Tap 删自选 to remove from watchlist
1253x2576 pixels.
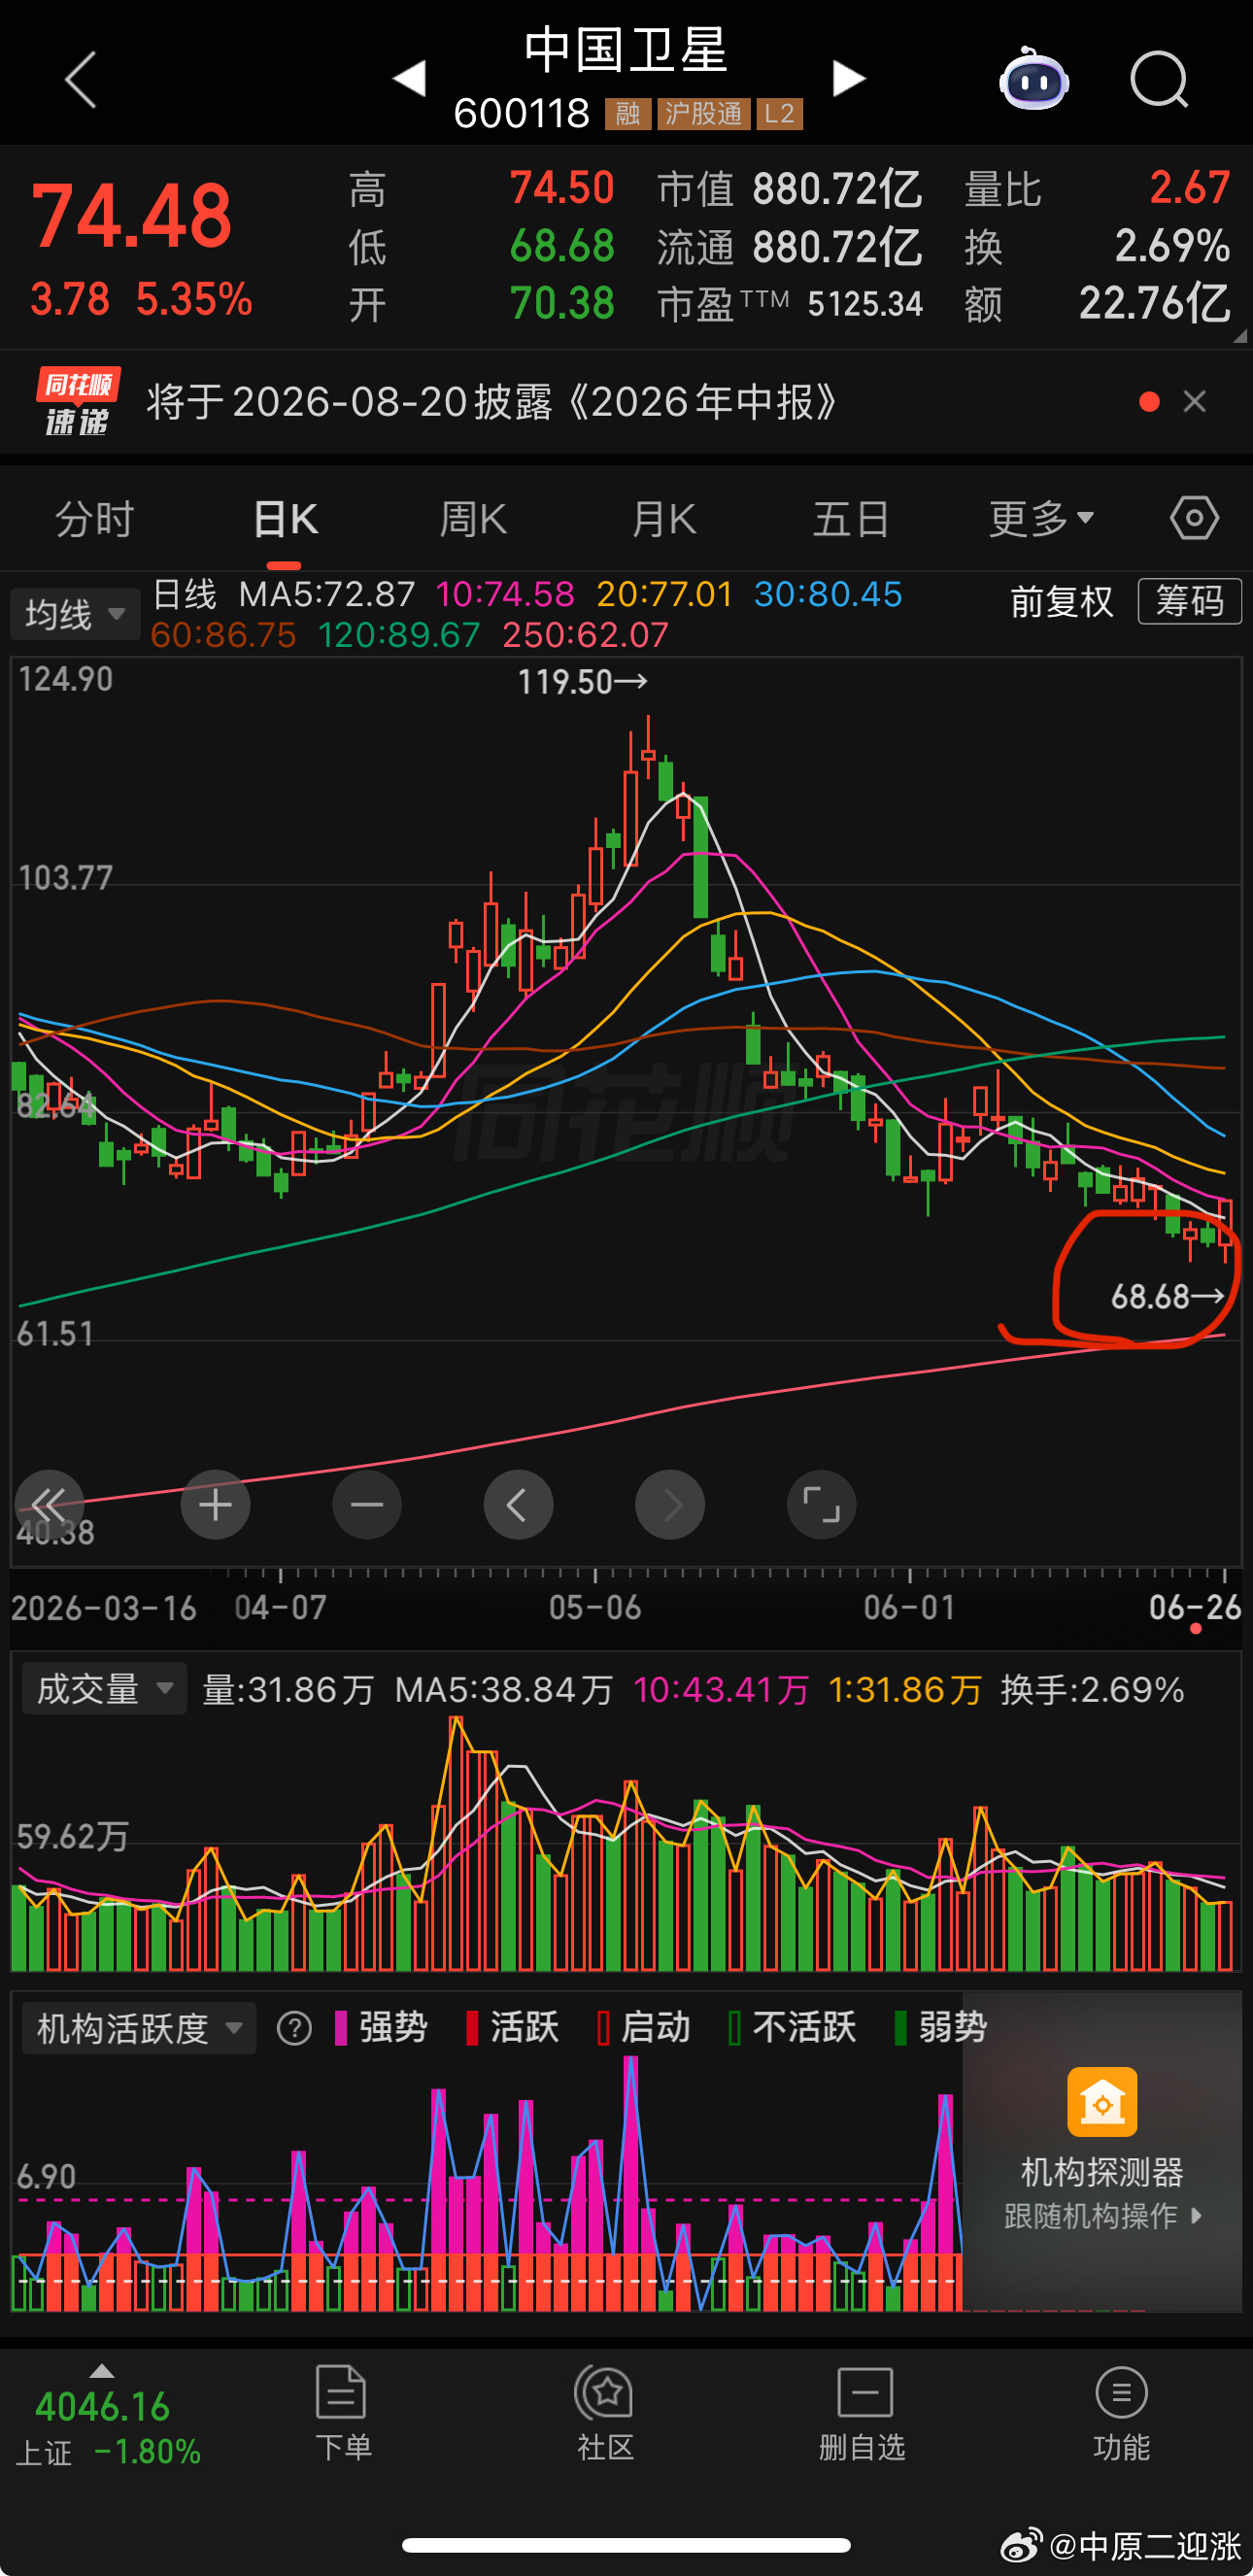coord(863,2413)
